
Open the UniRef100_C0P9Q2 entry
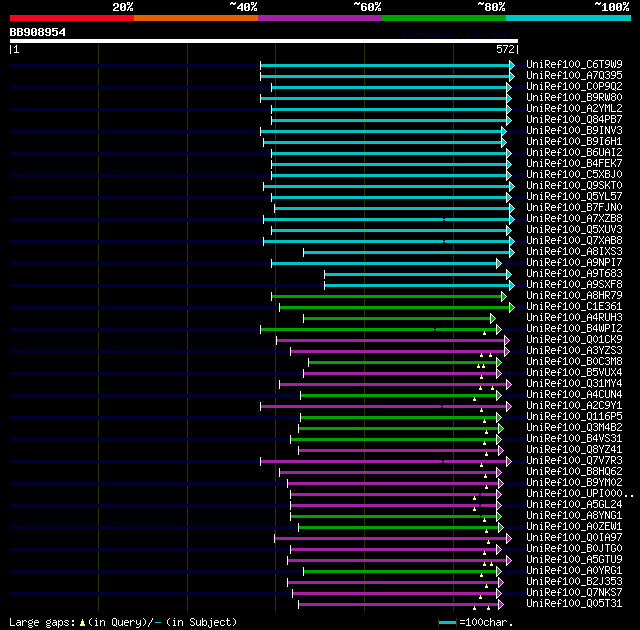(x=574, y=87)
